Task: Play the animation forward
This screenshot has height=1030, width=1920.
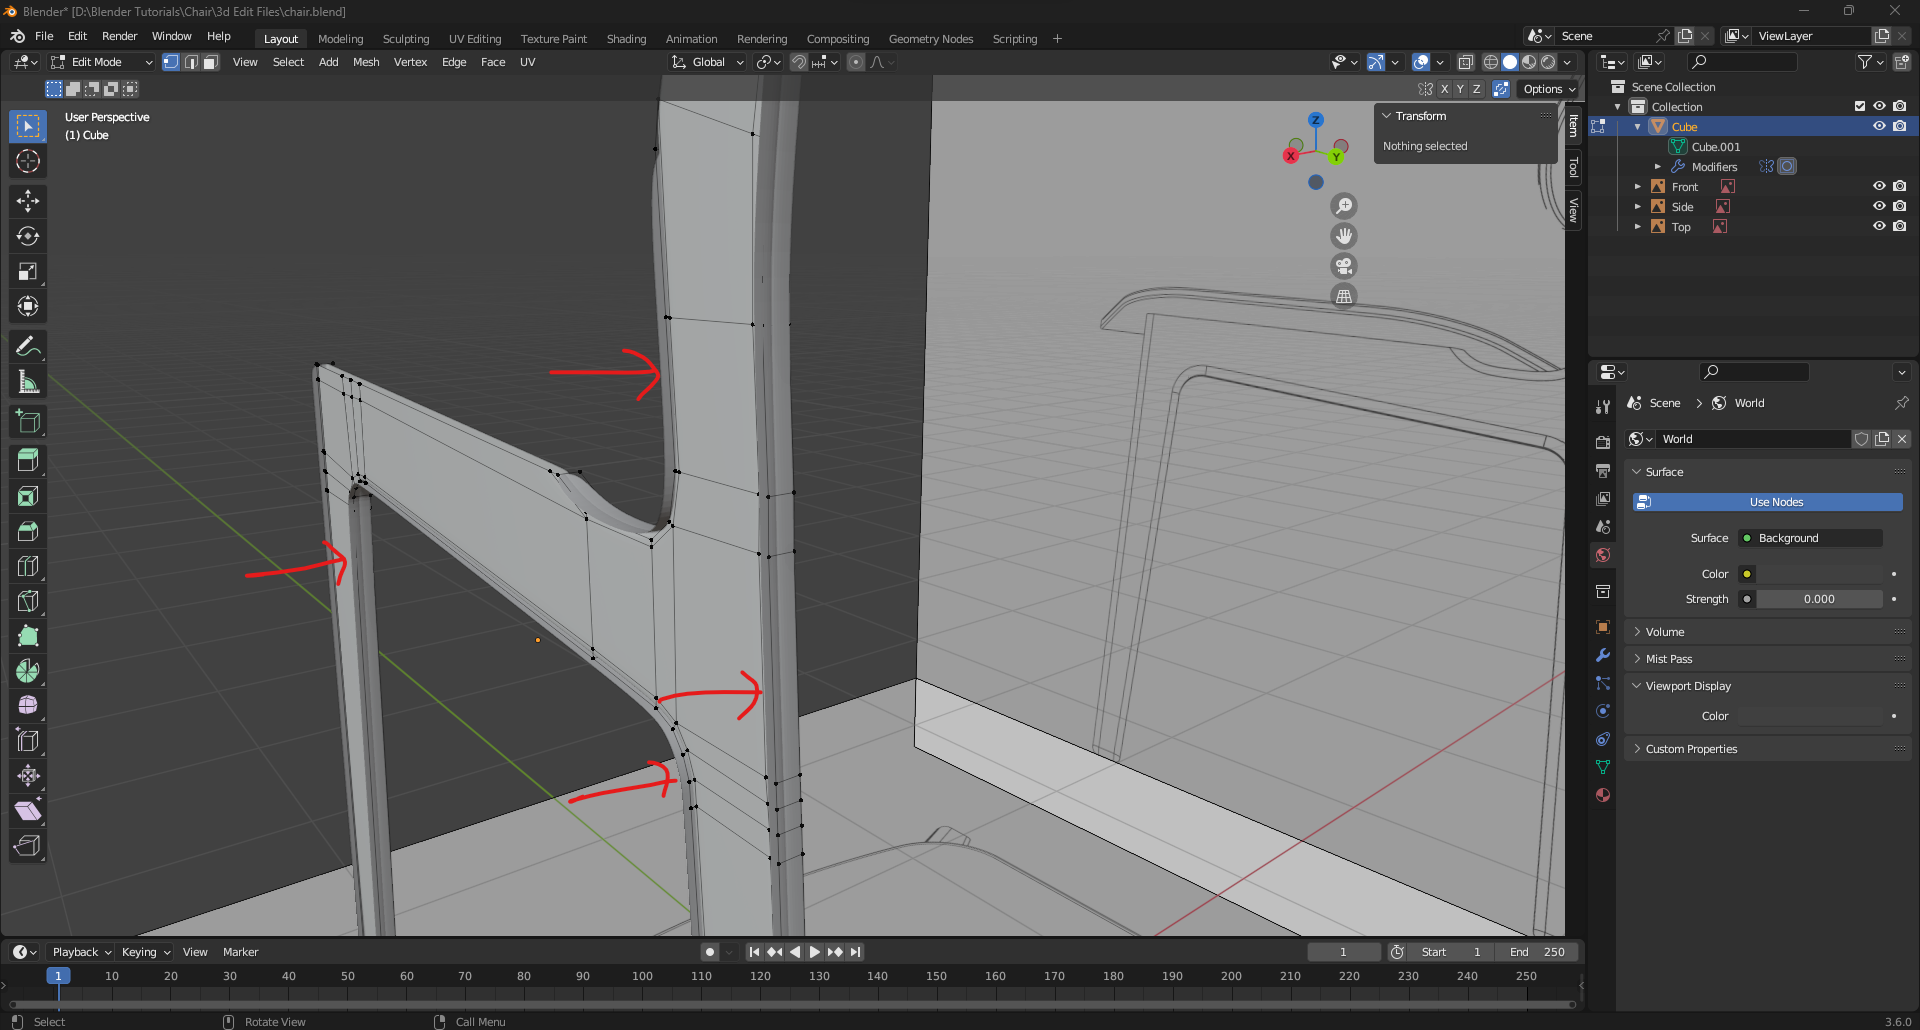Action: click(x=814, y=952)
